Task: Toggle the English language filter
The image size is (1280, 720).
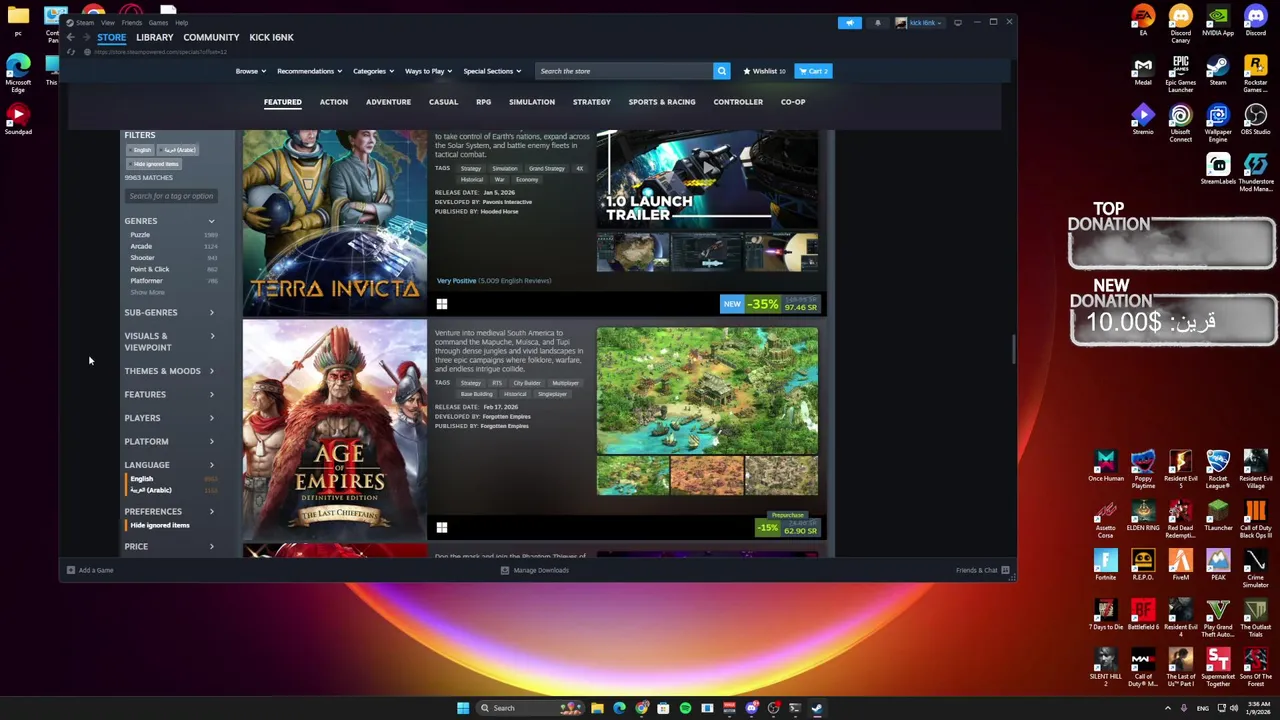Action: click(x=141, y=479)
